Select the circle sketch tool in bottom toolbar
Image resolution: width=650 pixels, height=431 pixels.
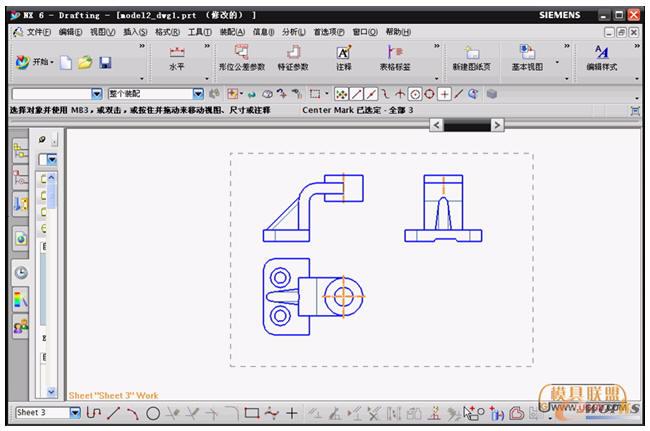(x=153, y=412)
